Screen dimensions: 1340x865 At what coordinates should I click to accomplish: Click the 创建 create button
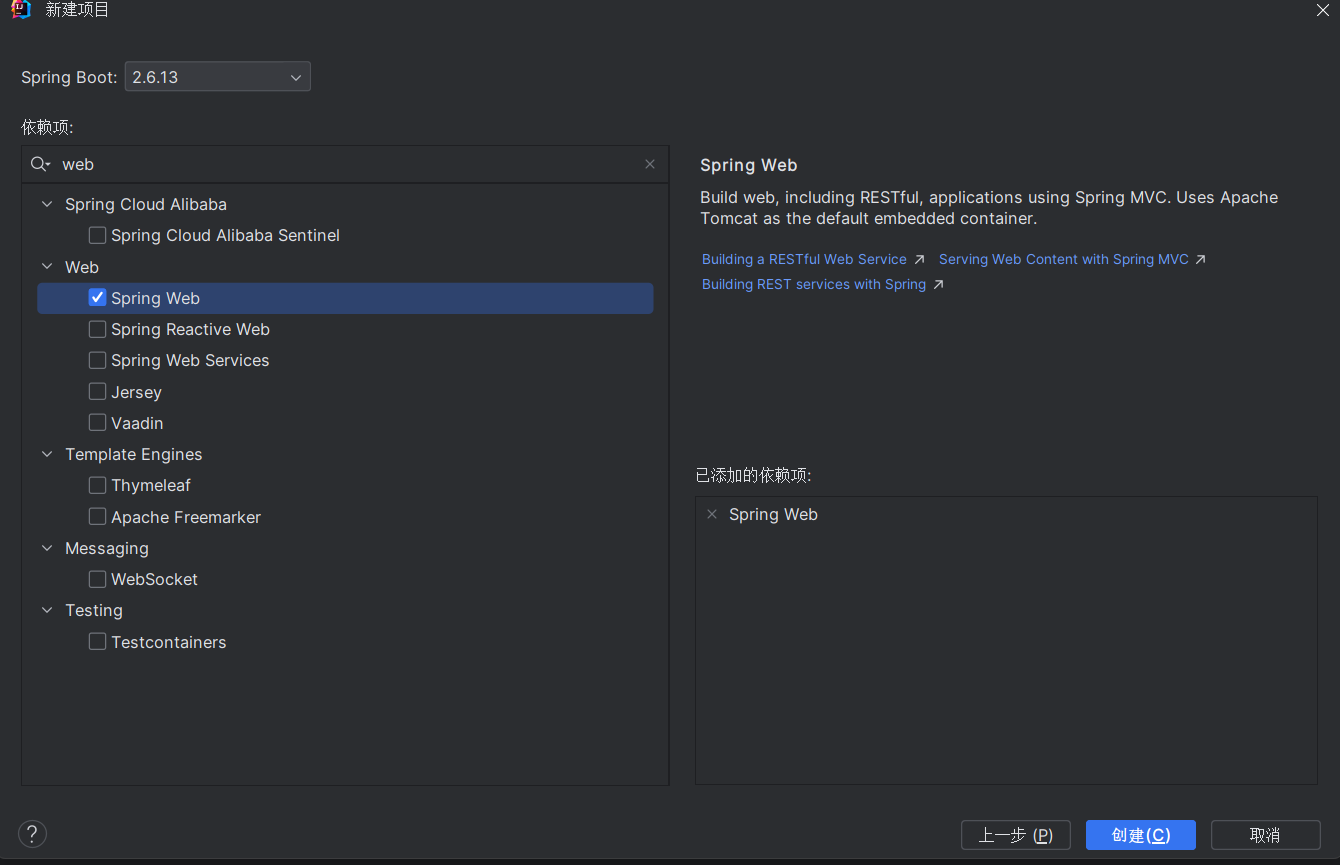(1140, 835)
